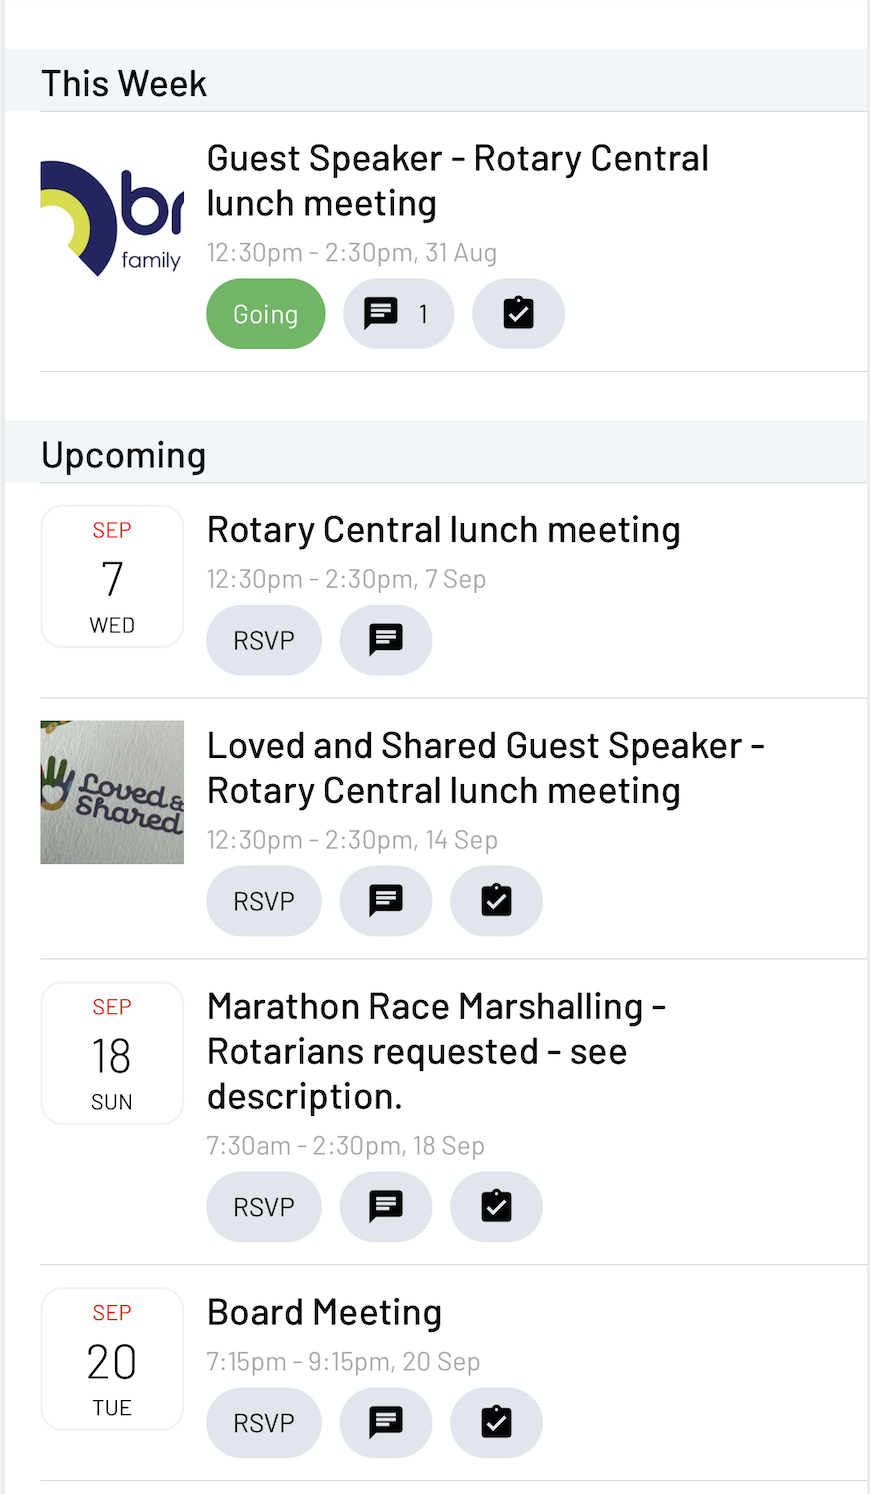Open checklist icon for Board Meeting
Screen dimensions: 870x1494
pyautogui.click(x=496, y=1423)
